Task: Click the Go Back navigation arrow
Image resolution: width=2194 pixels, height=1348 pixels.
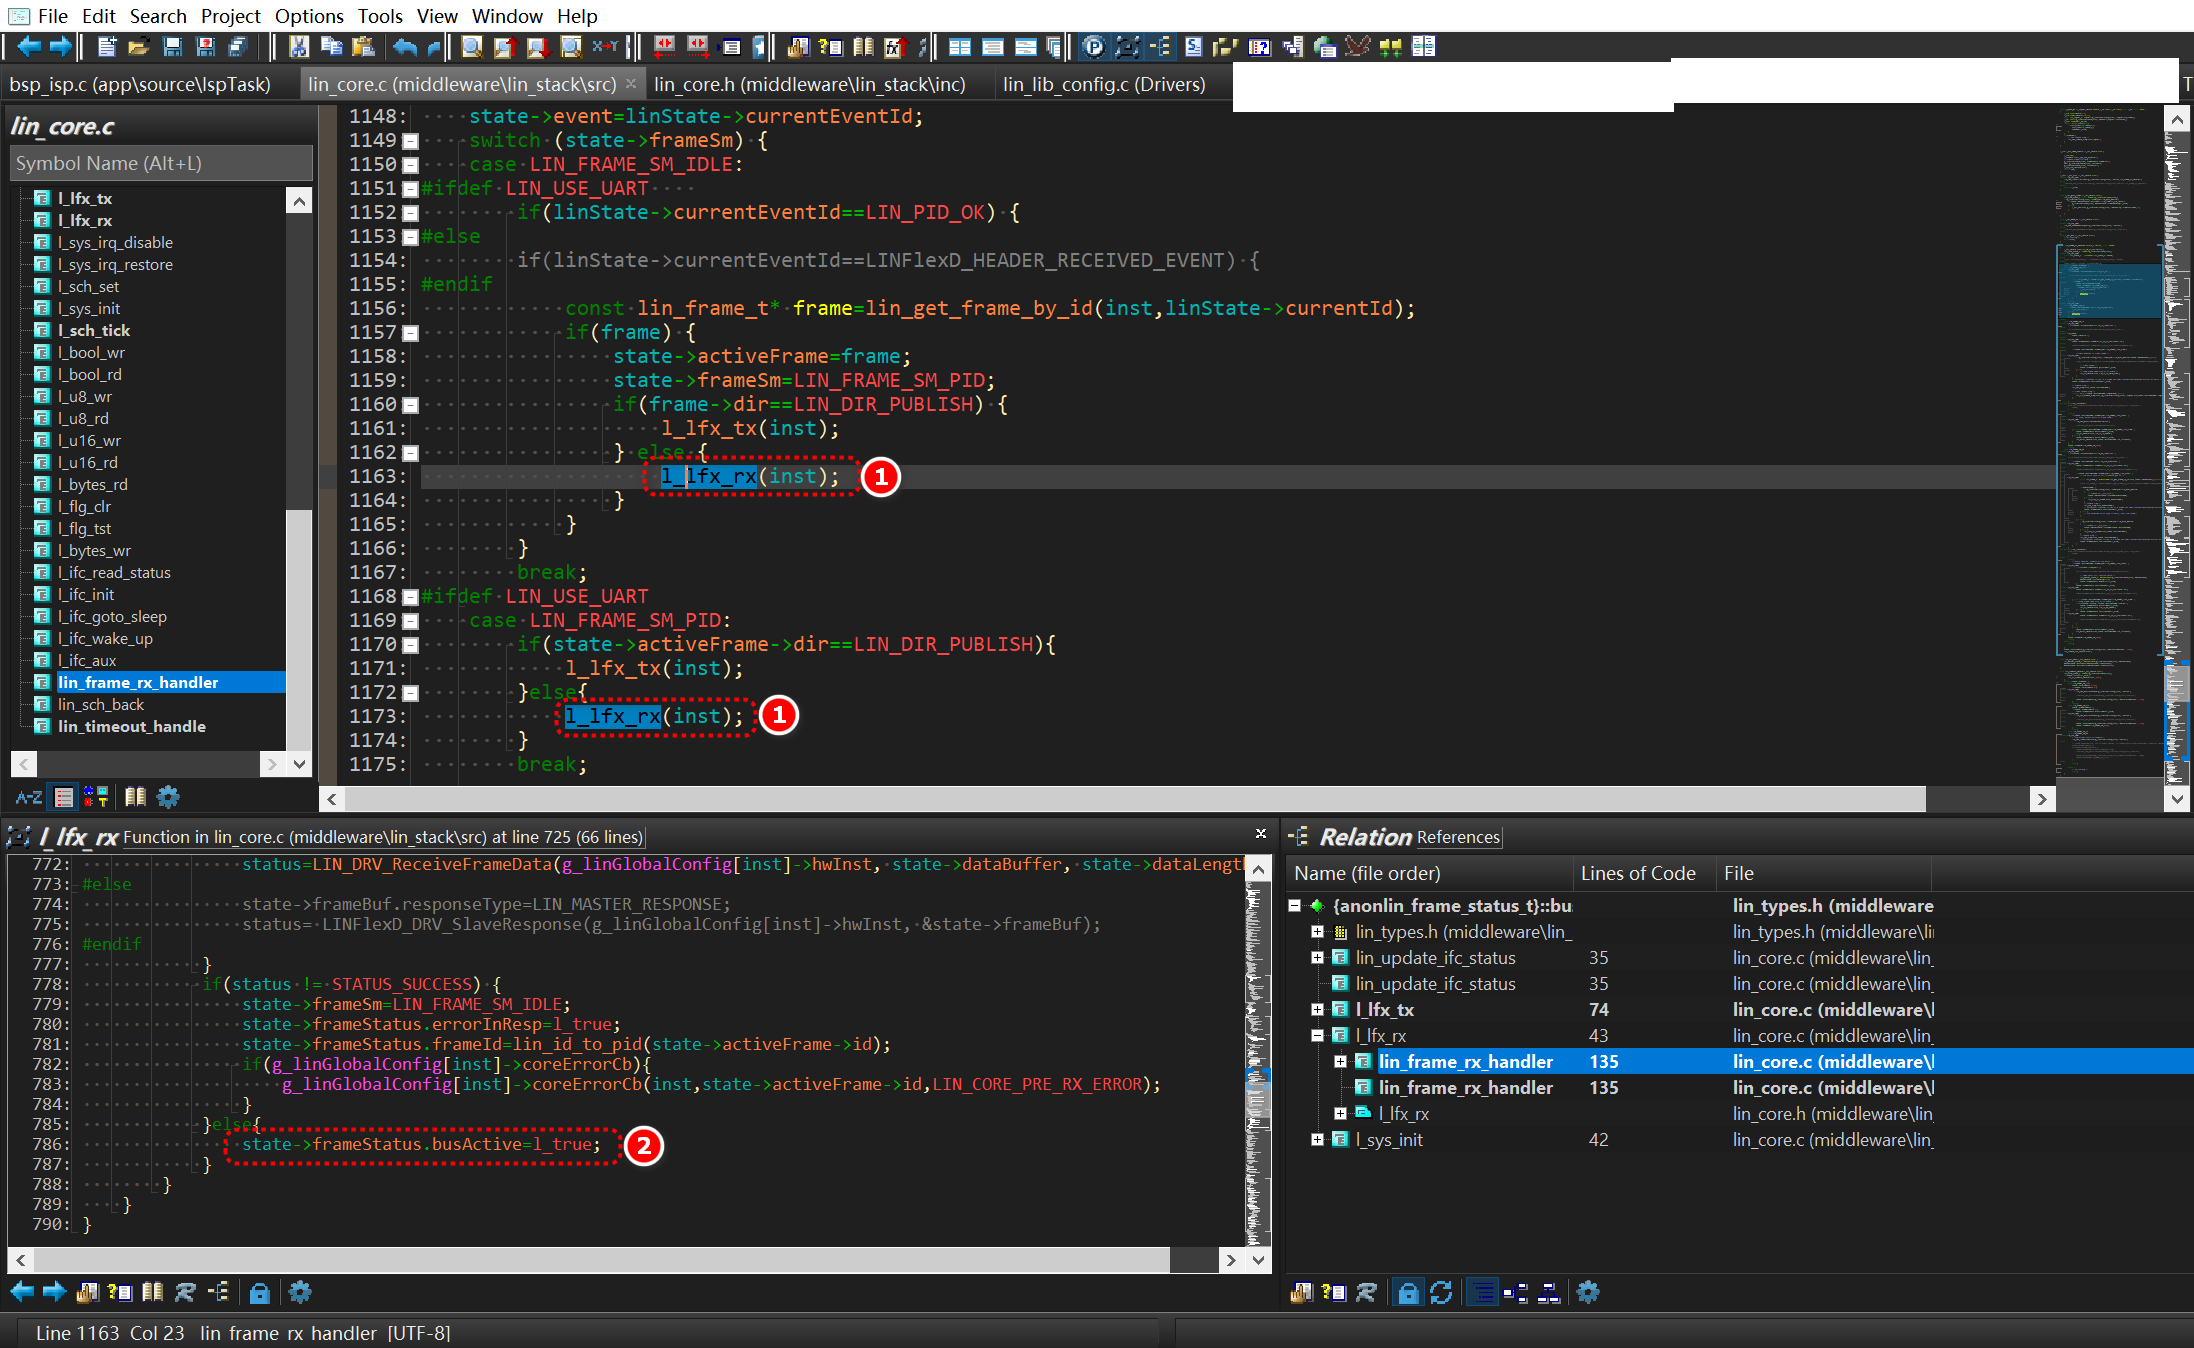Action: click(28, 46)
